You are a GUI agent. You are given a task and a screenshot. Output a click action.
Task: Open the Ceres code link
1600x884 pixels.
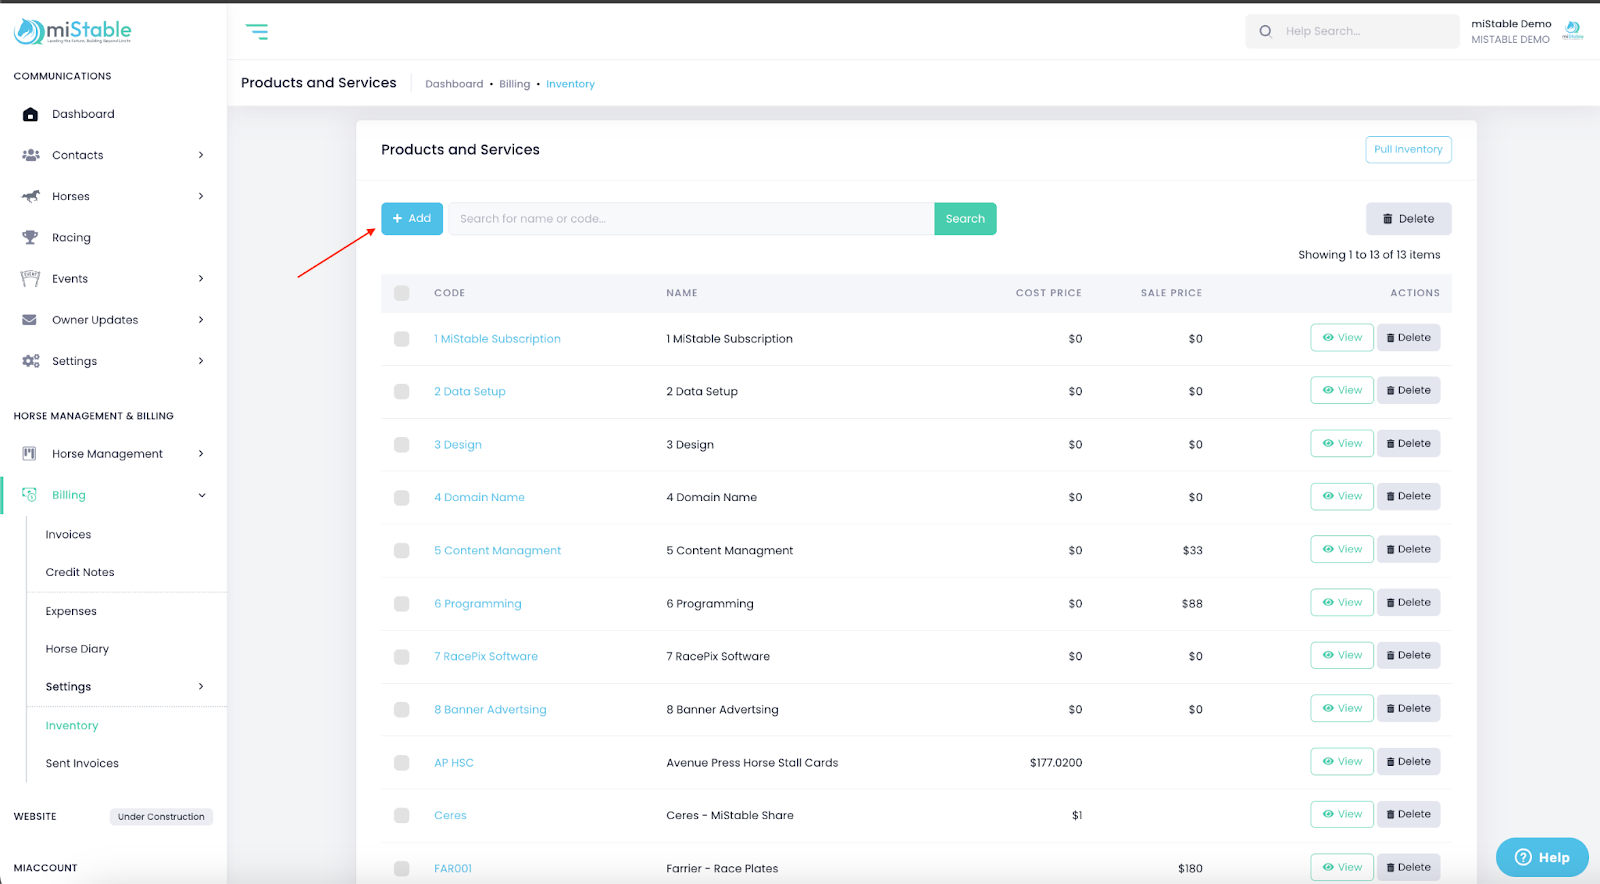coord(450,816)
